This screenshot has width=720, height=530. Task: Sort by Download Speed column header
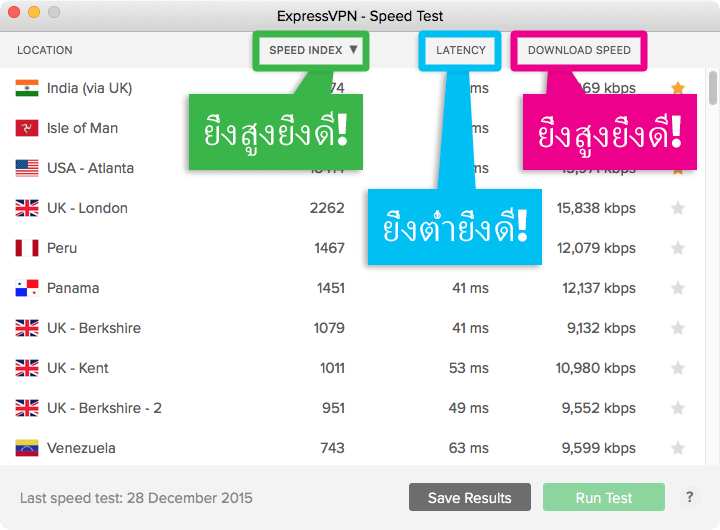click(x=579, y=50)
